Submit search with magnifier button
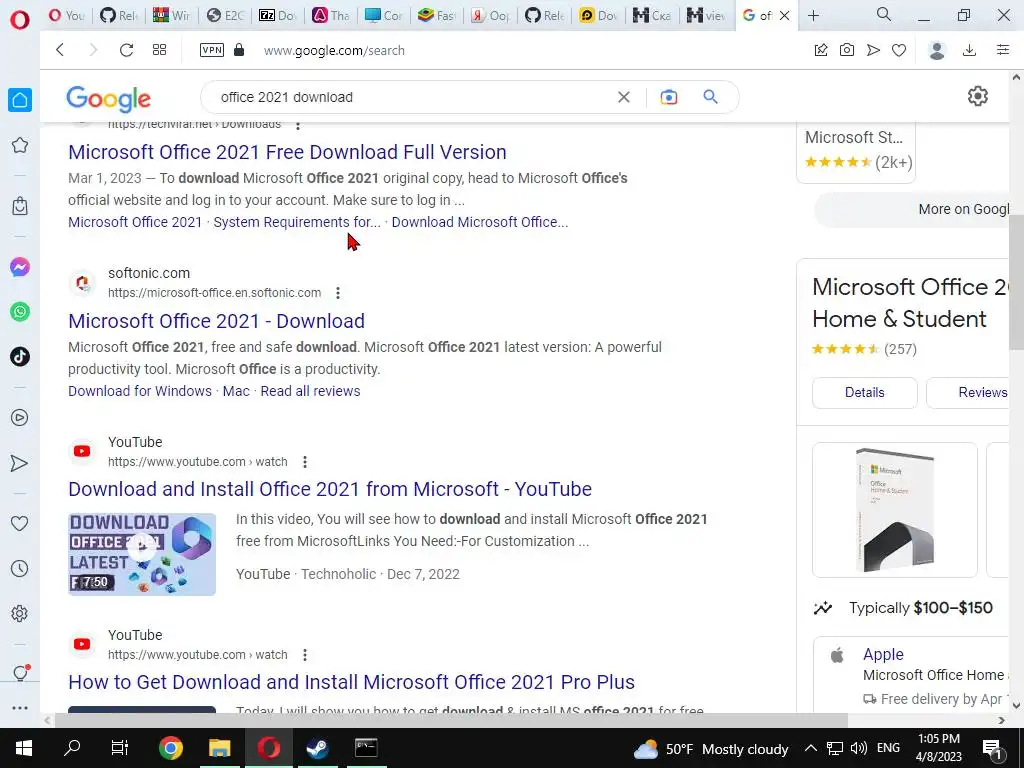The height and width of the screenshot is (768, 1024). [711, 97]
